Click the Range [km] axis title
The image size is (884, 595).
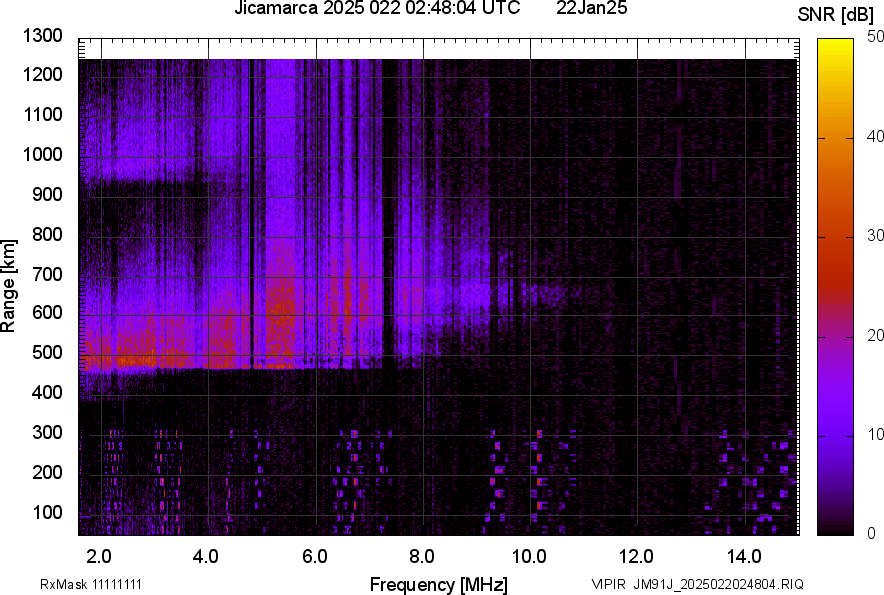[x=9, y=286]
